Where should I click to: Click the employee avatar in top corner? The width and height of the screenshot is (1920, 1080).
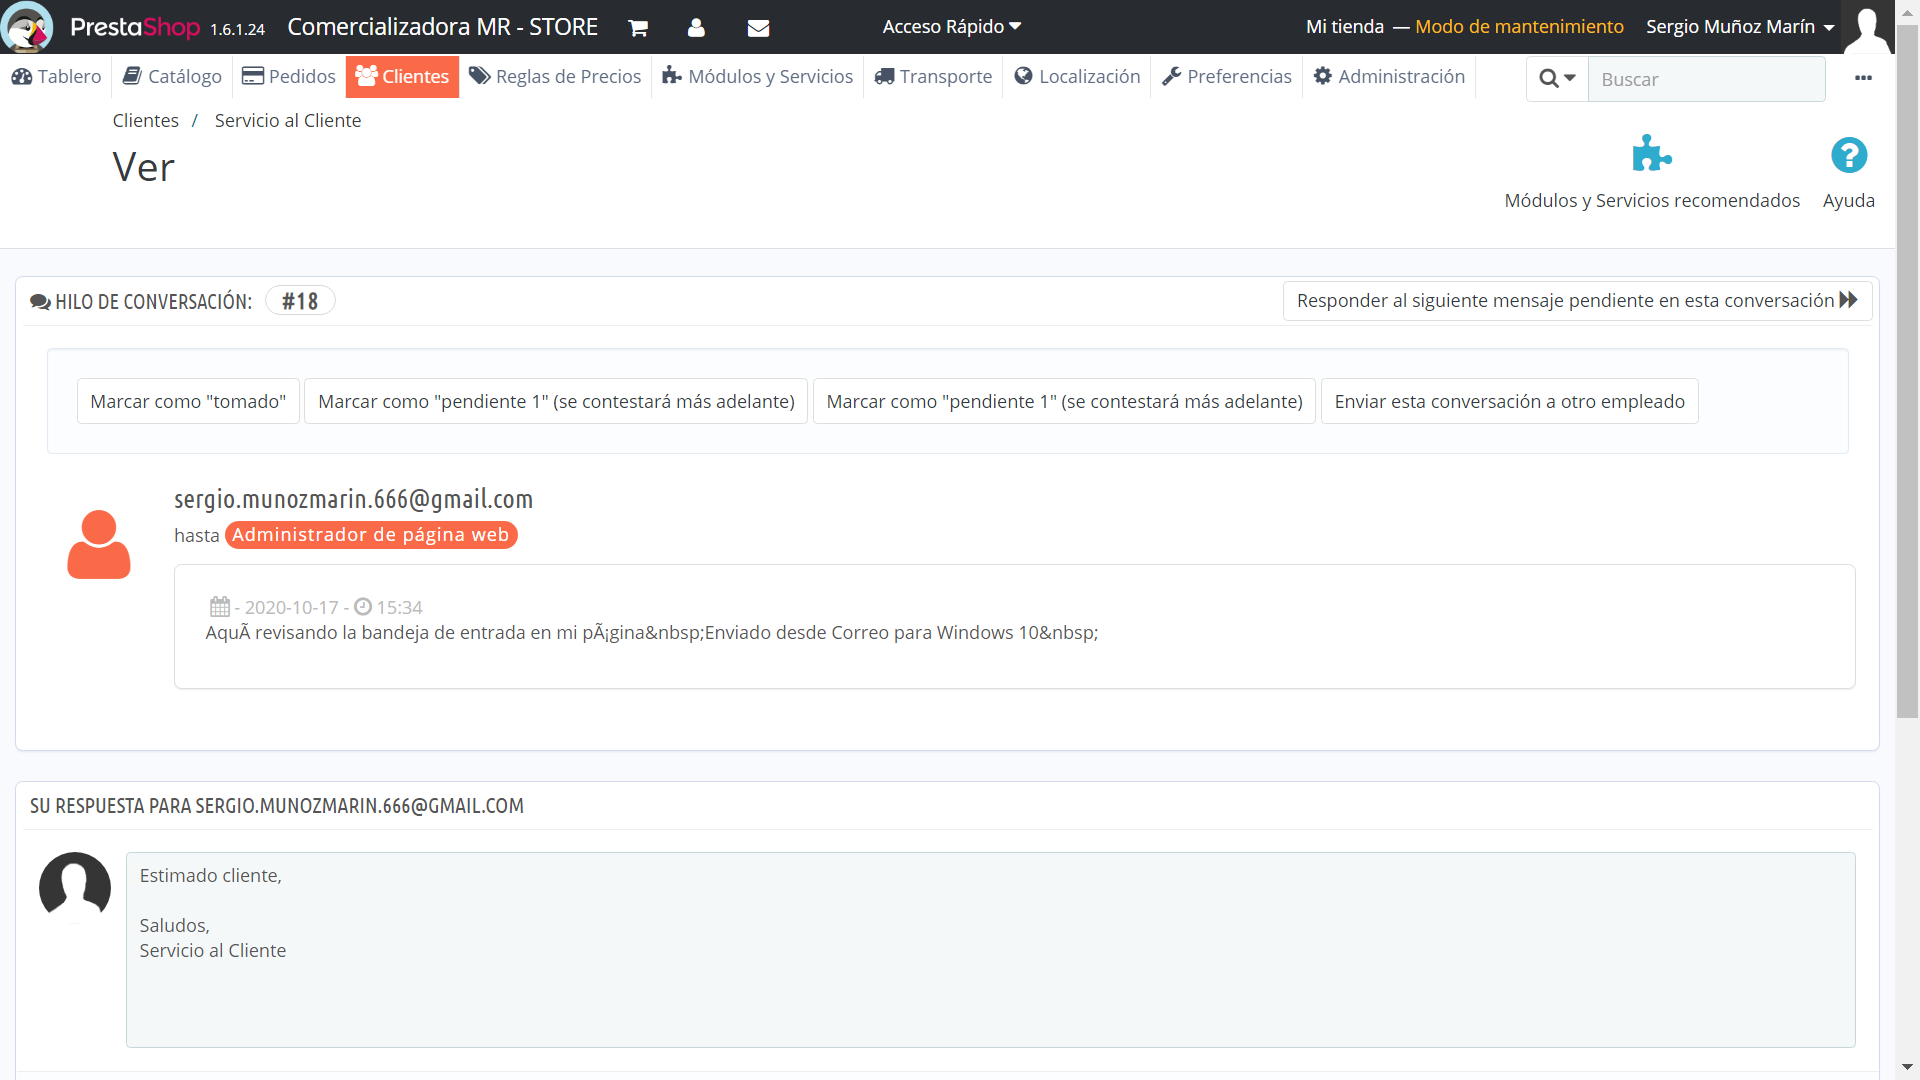(x=1866, y=27)
